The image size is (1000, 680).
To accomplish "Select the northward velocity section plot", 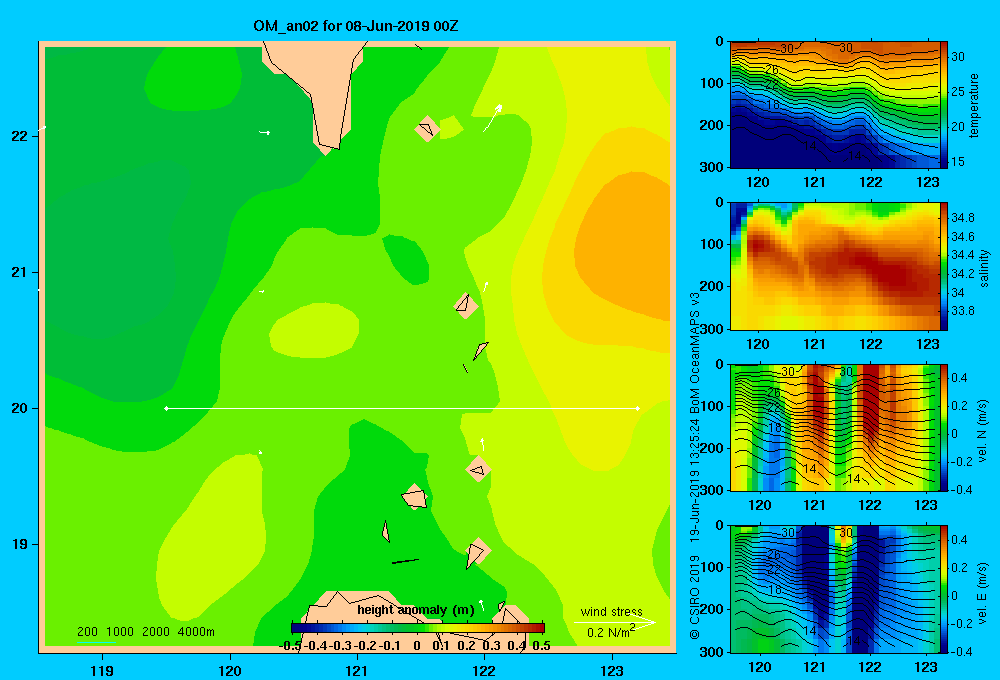I will [x=834, y=428].
